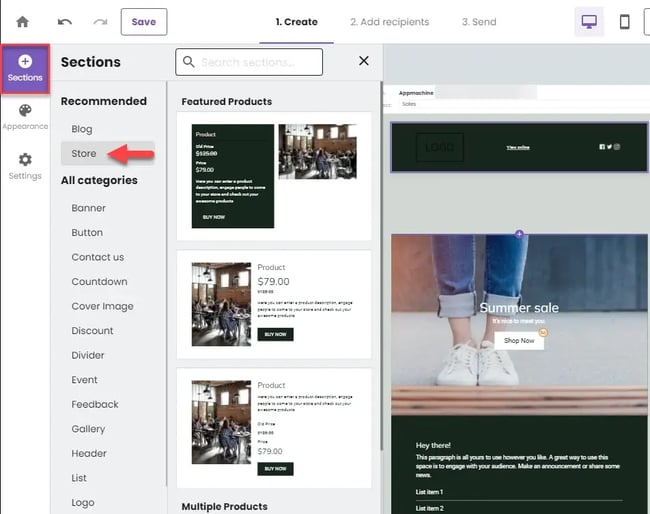The image size is (650, 514).
Task: Open the Settings gear icon
Action: pos(25,166)
